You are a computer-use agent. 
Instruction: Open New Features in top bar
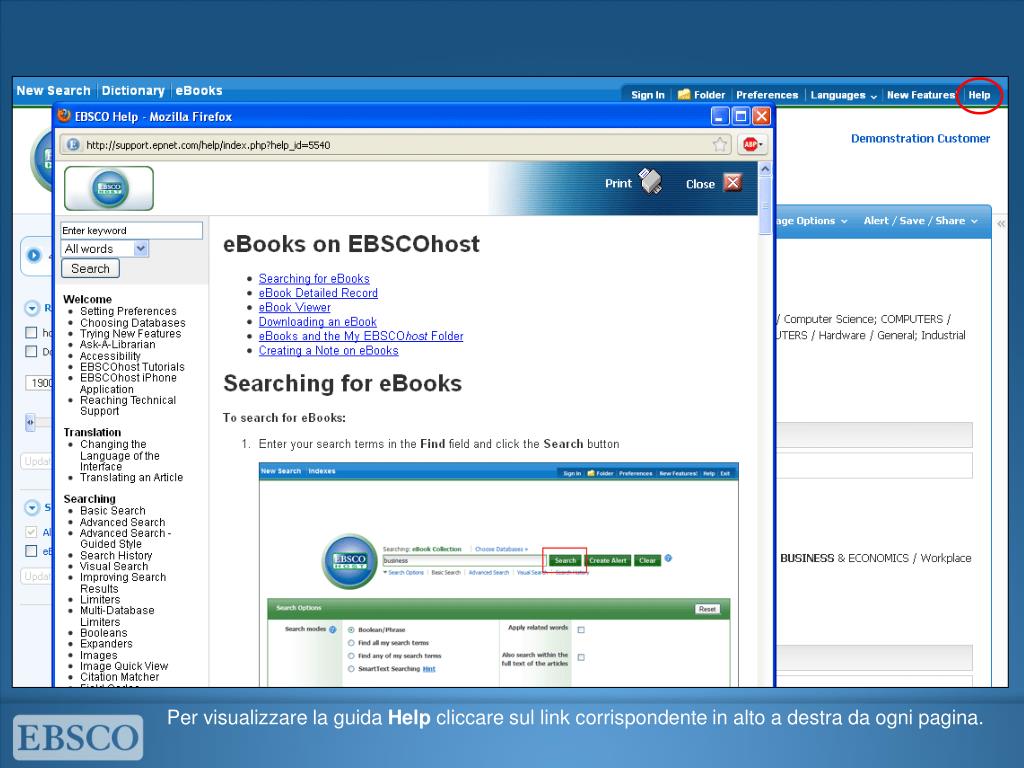(x=921, y=95)
